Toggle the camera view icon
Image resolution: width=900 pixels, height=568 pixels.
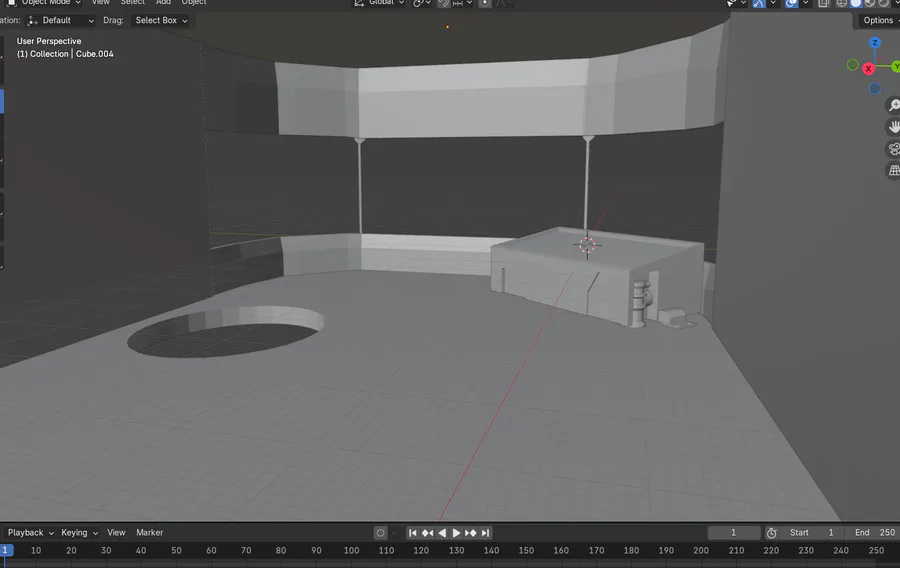(x=894, y=149)
